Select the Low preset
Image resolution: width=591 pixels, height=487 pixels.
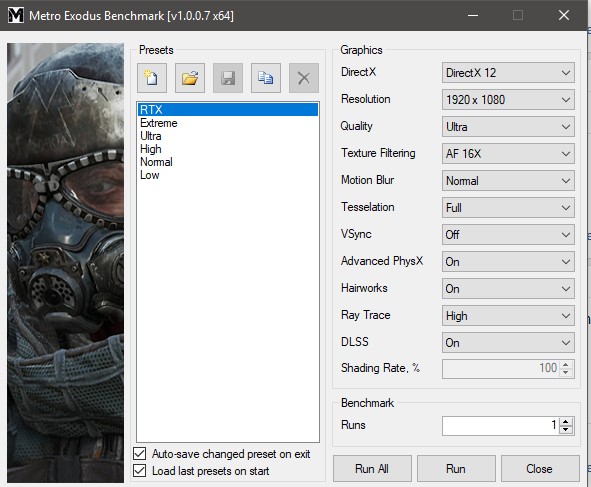point(228,175)
